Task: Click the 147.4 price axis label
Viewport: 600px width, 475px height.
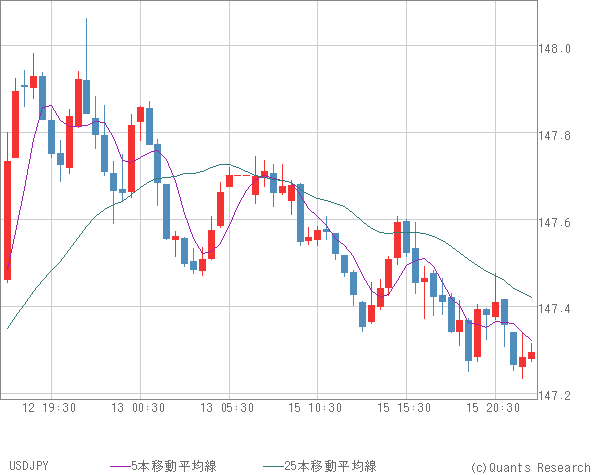Action: pos(554,309)
